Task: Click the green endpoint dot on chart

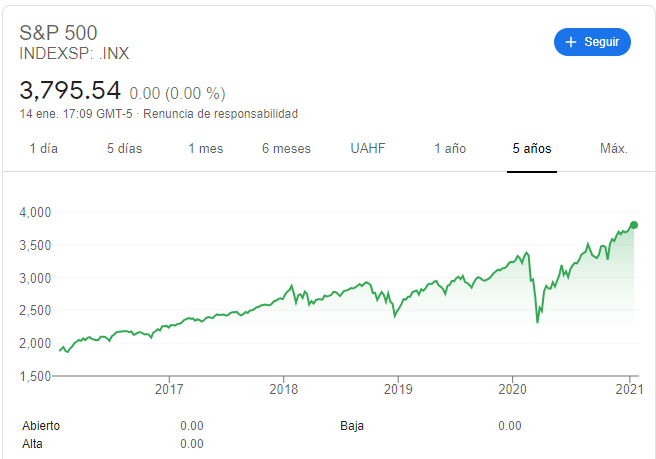Action: point(634,225)
